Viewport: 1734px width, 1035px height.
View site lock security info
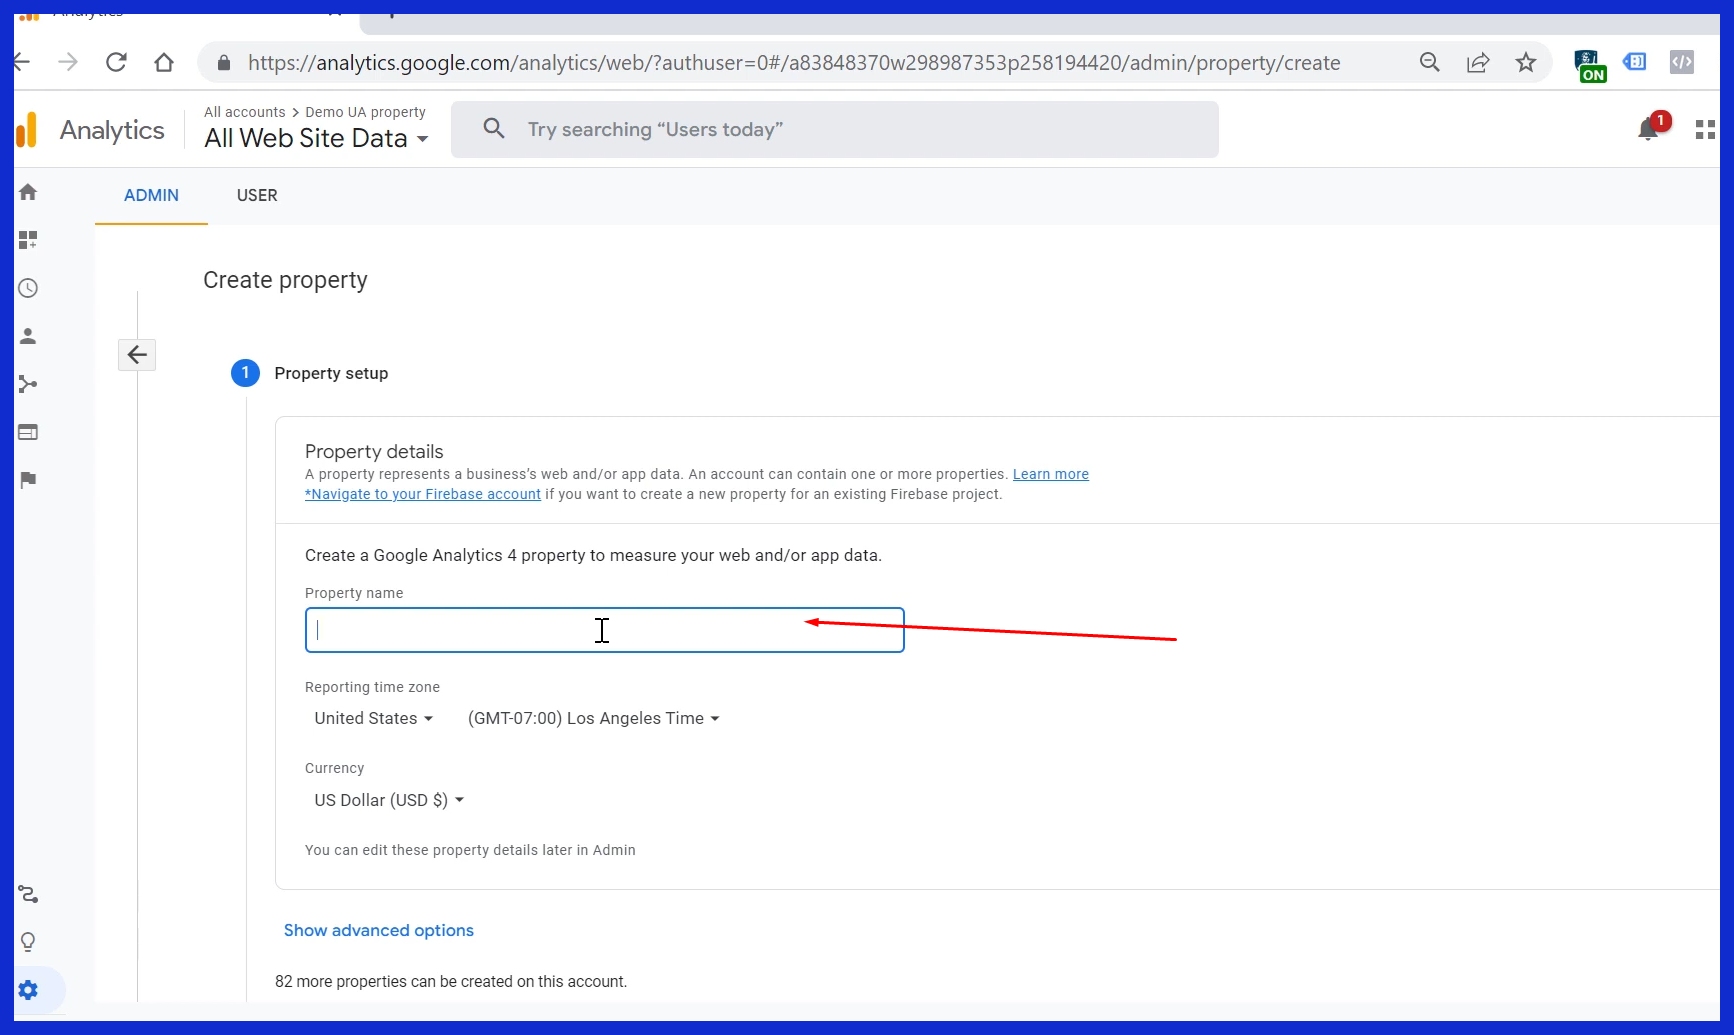pyautogui.click(x=224, y=62)
